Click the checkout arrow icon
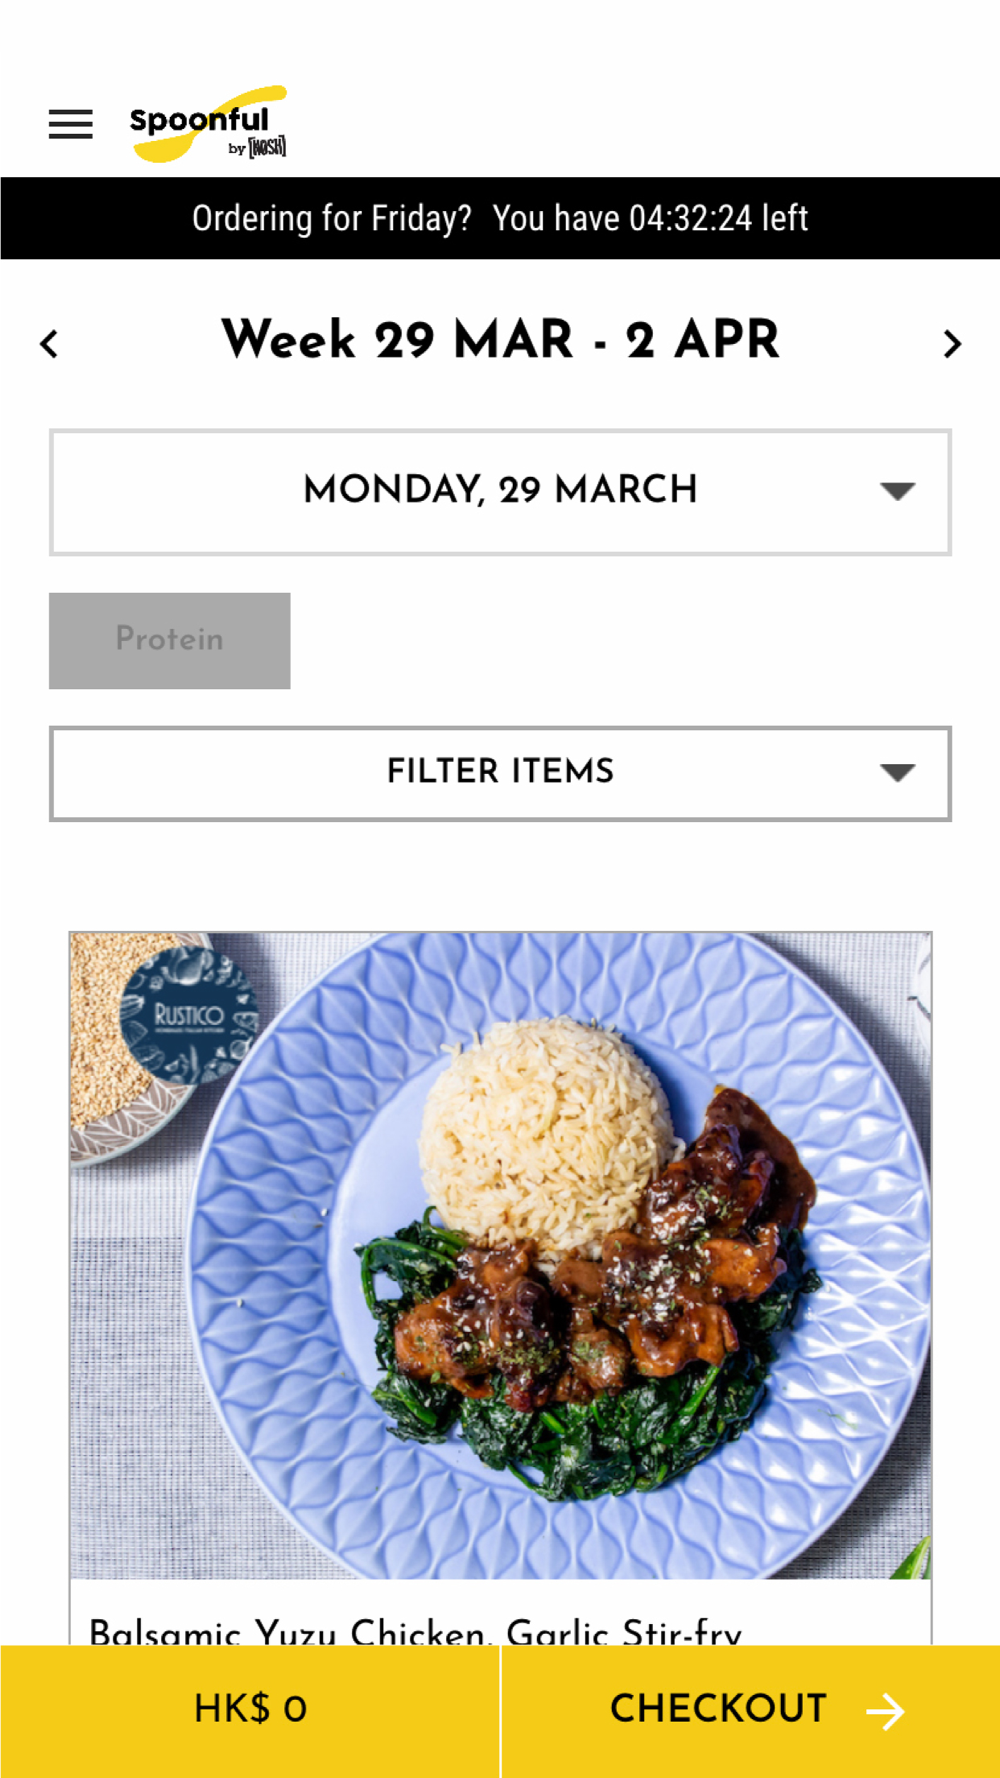The height and width of the screenshot is (1778, 1000). pyautogui.click(x=885, y=1711)
